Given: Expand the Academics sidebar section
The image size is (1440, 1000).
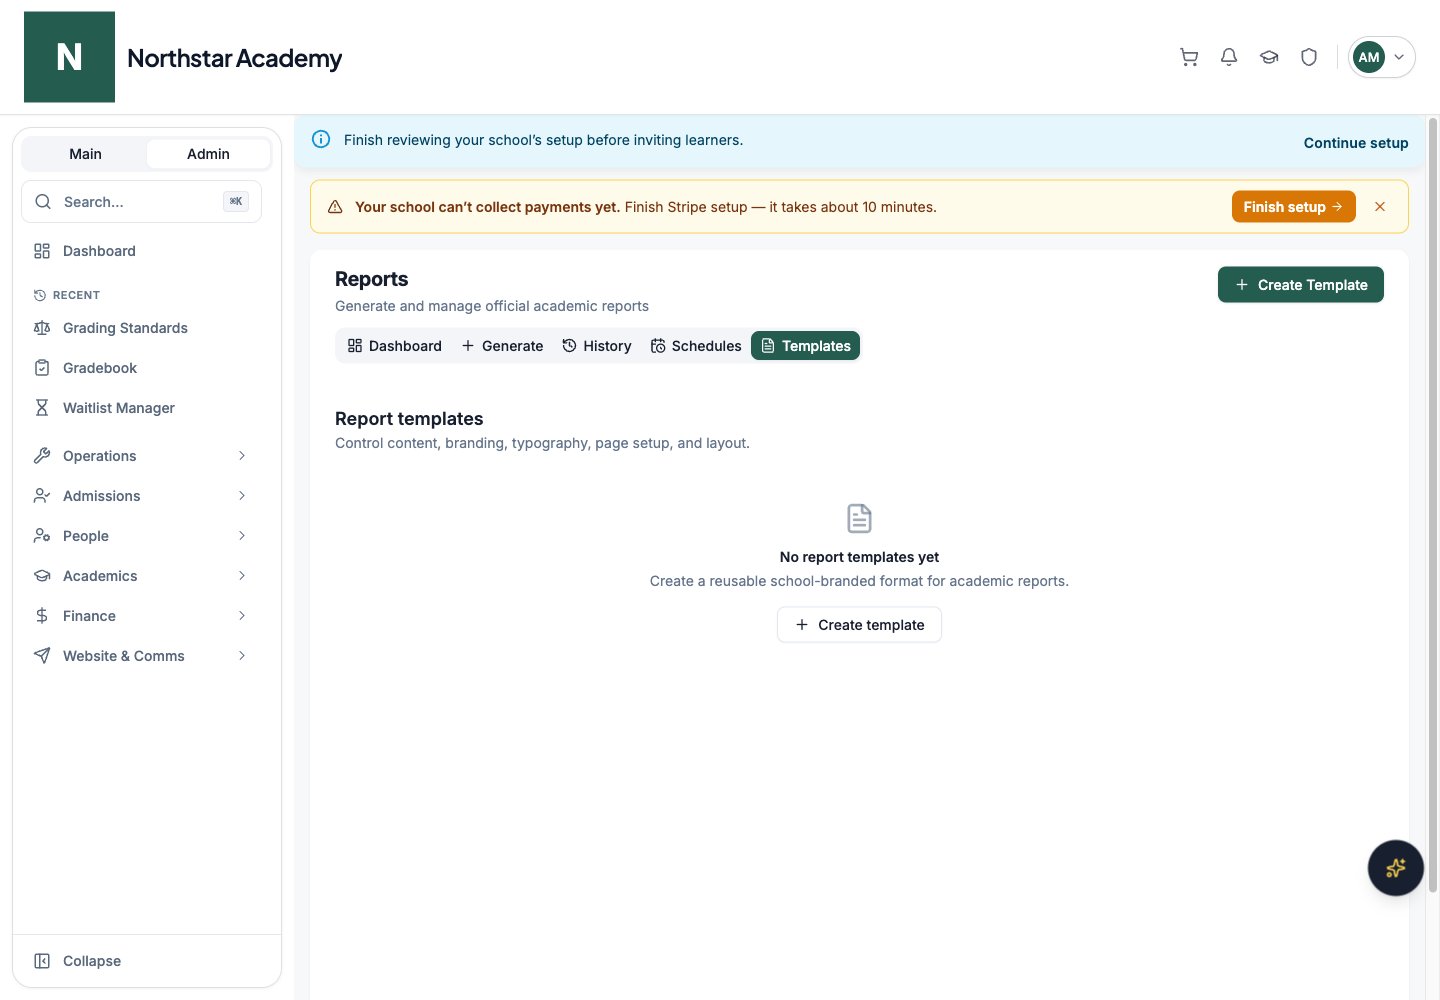Looking at the screenshot, I should [140, 576].
